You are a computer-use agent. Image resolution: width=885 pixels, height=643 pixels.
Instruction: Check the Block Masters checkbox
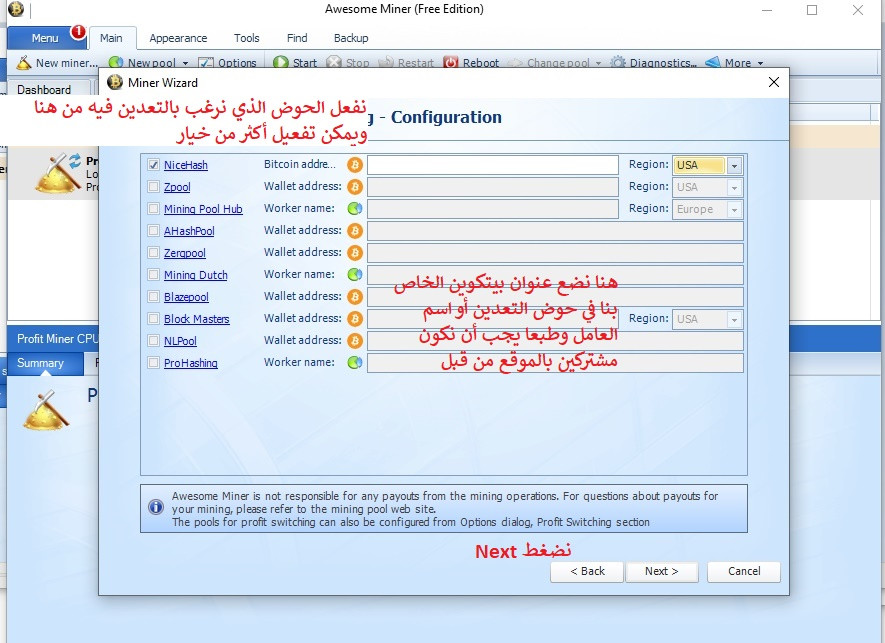click(x=153, y=318)
